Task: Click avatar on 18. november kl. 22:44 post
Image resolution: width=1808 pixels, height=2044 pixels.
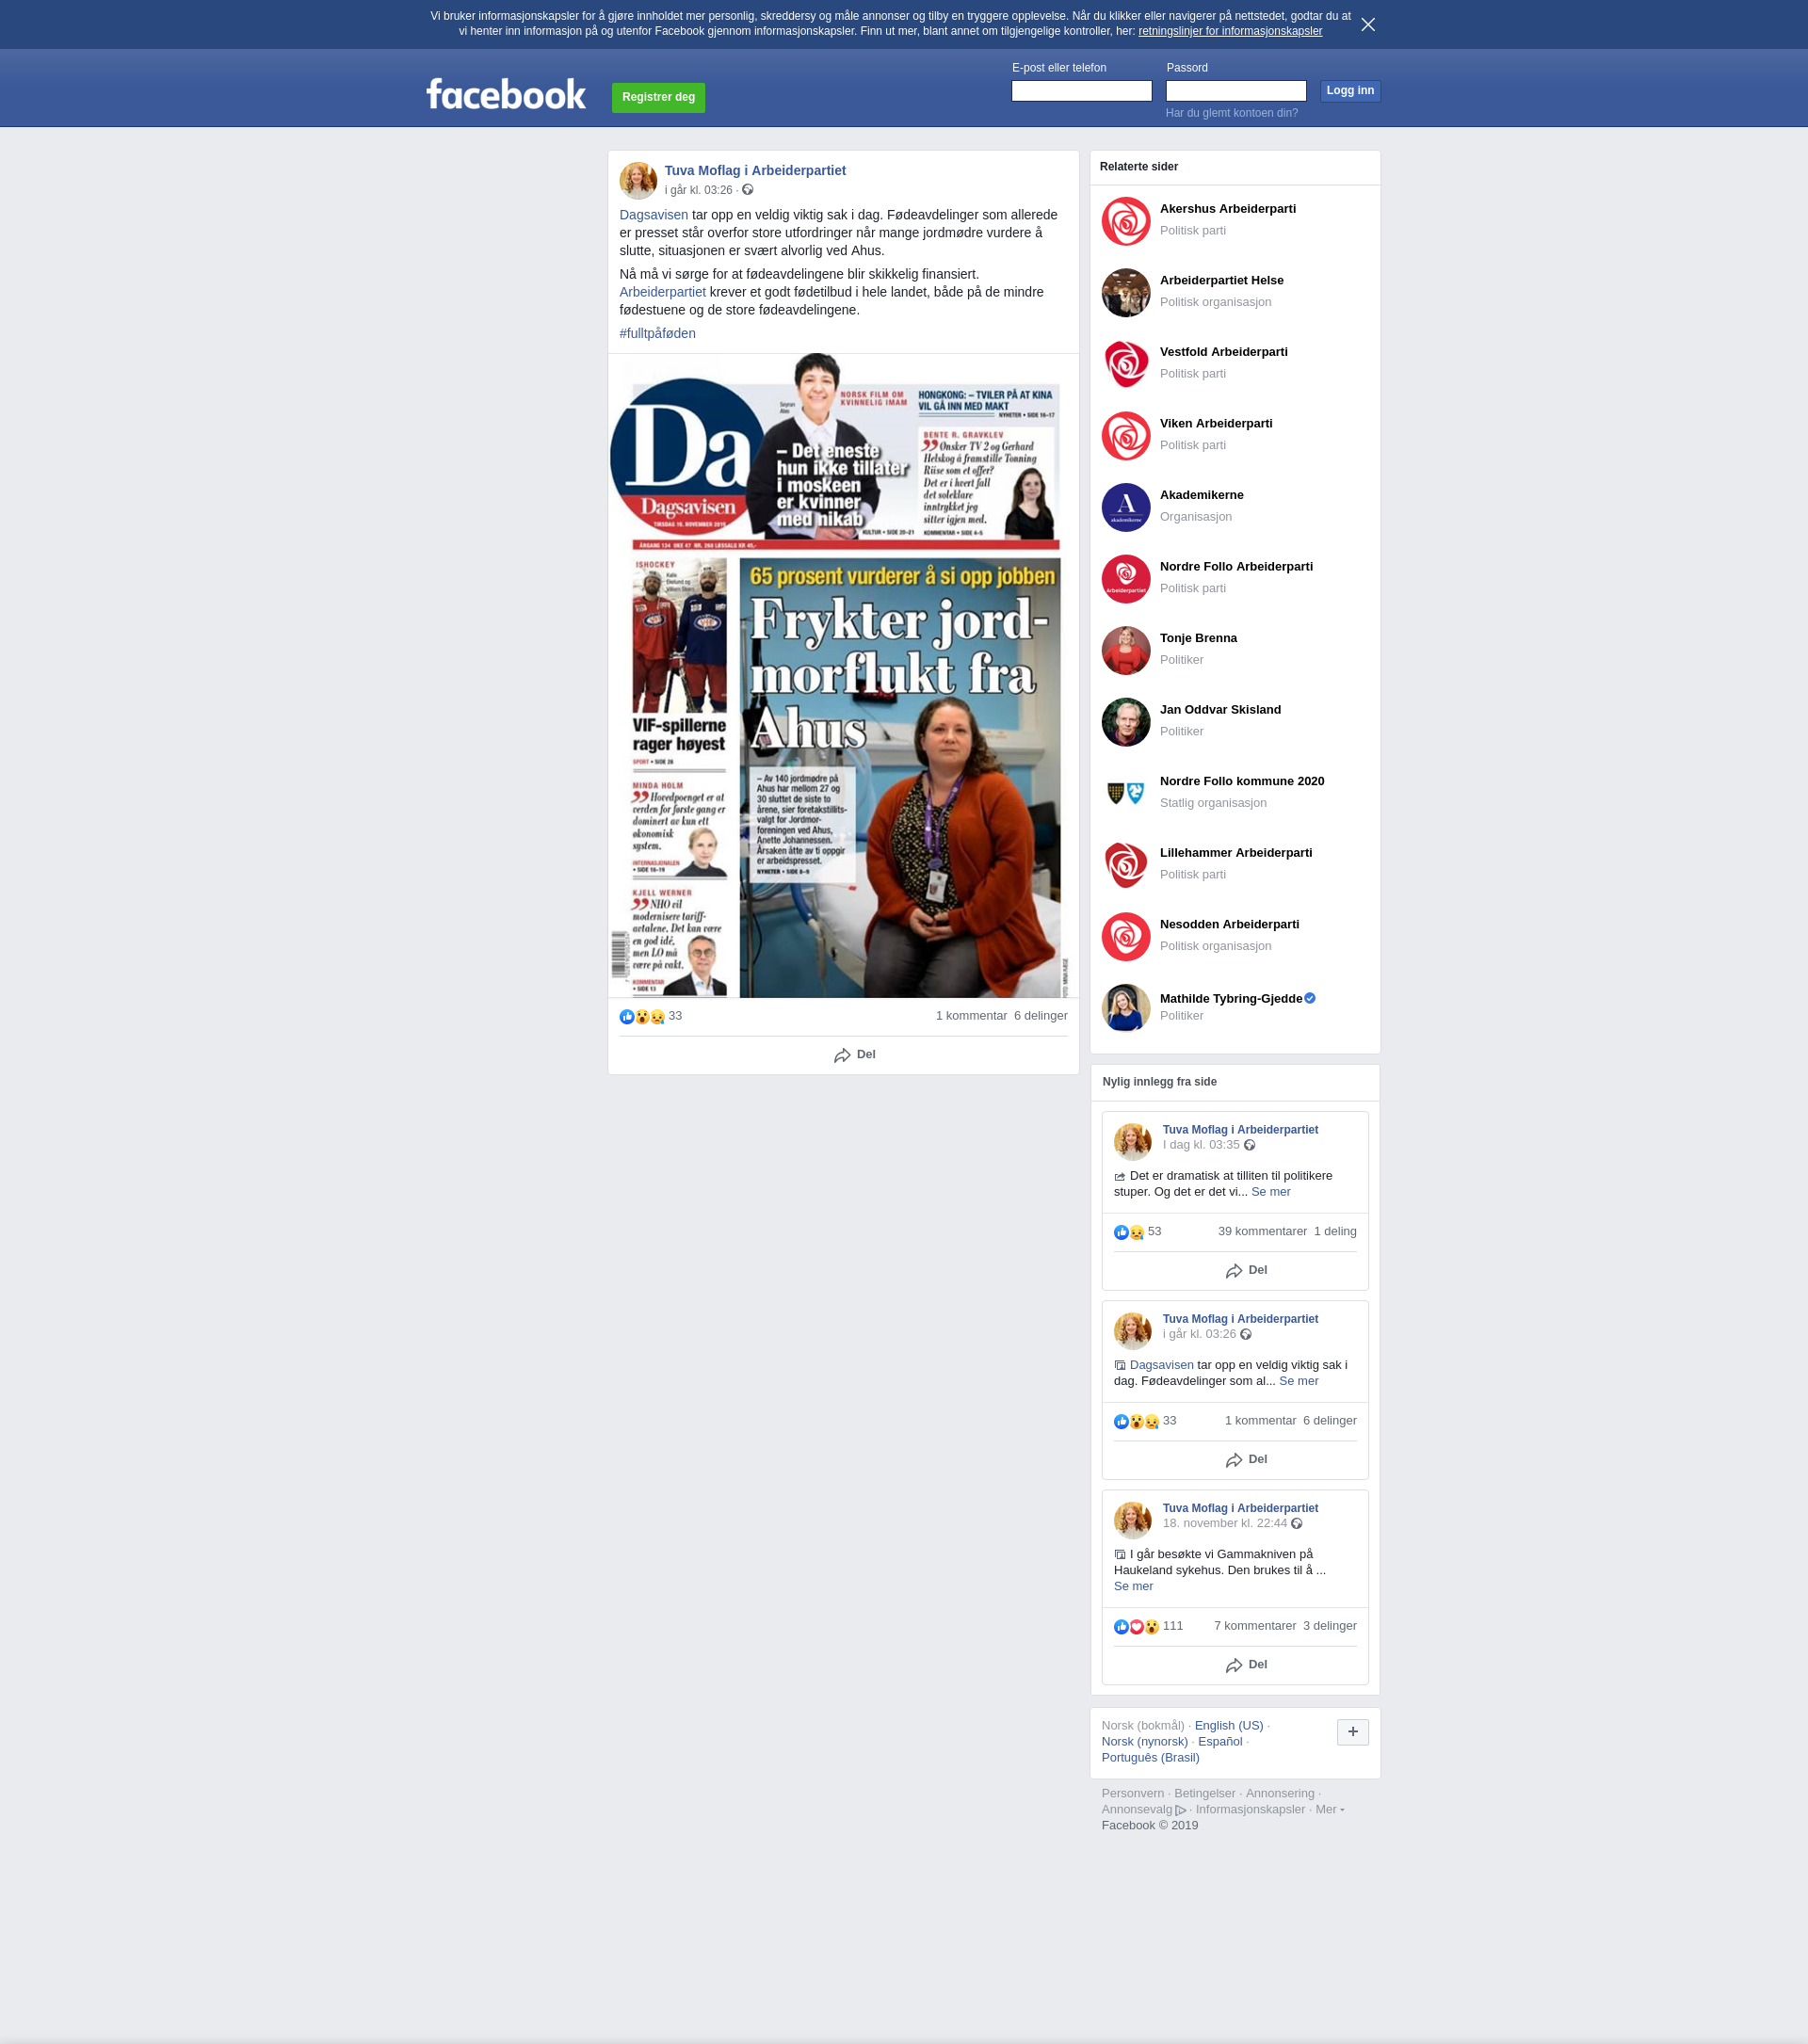Action: tap(1133, 1520)
